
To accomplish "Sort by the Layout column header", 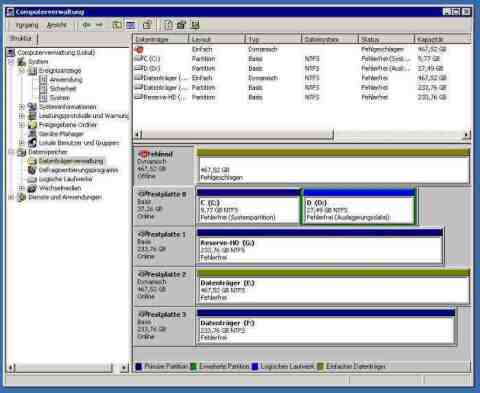I will coord(217,39).
